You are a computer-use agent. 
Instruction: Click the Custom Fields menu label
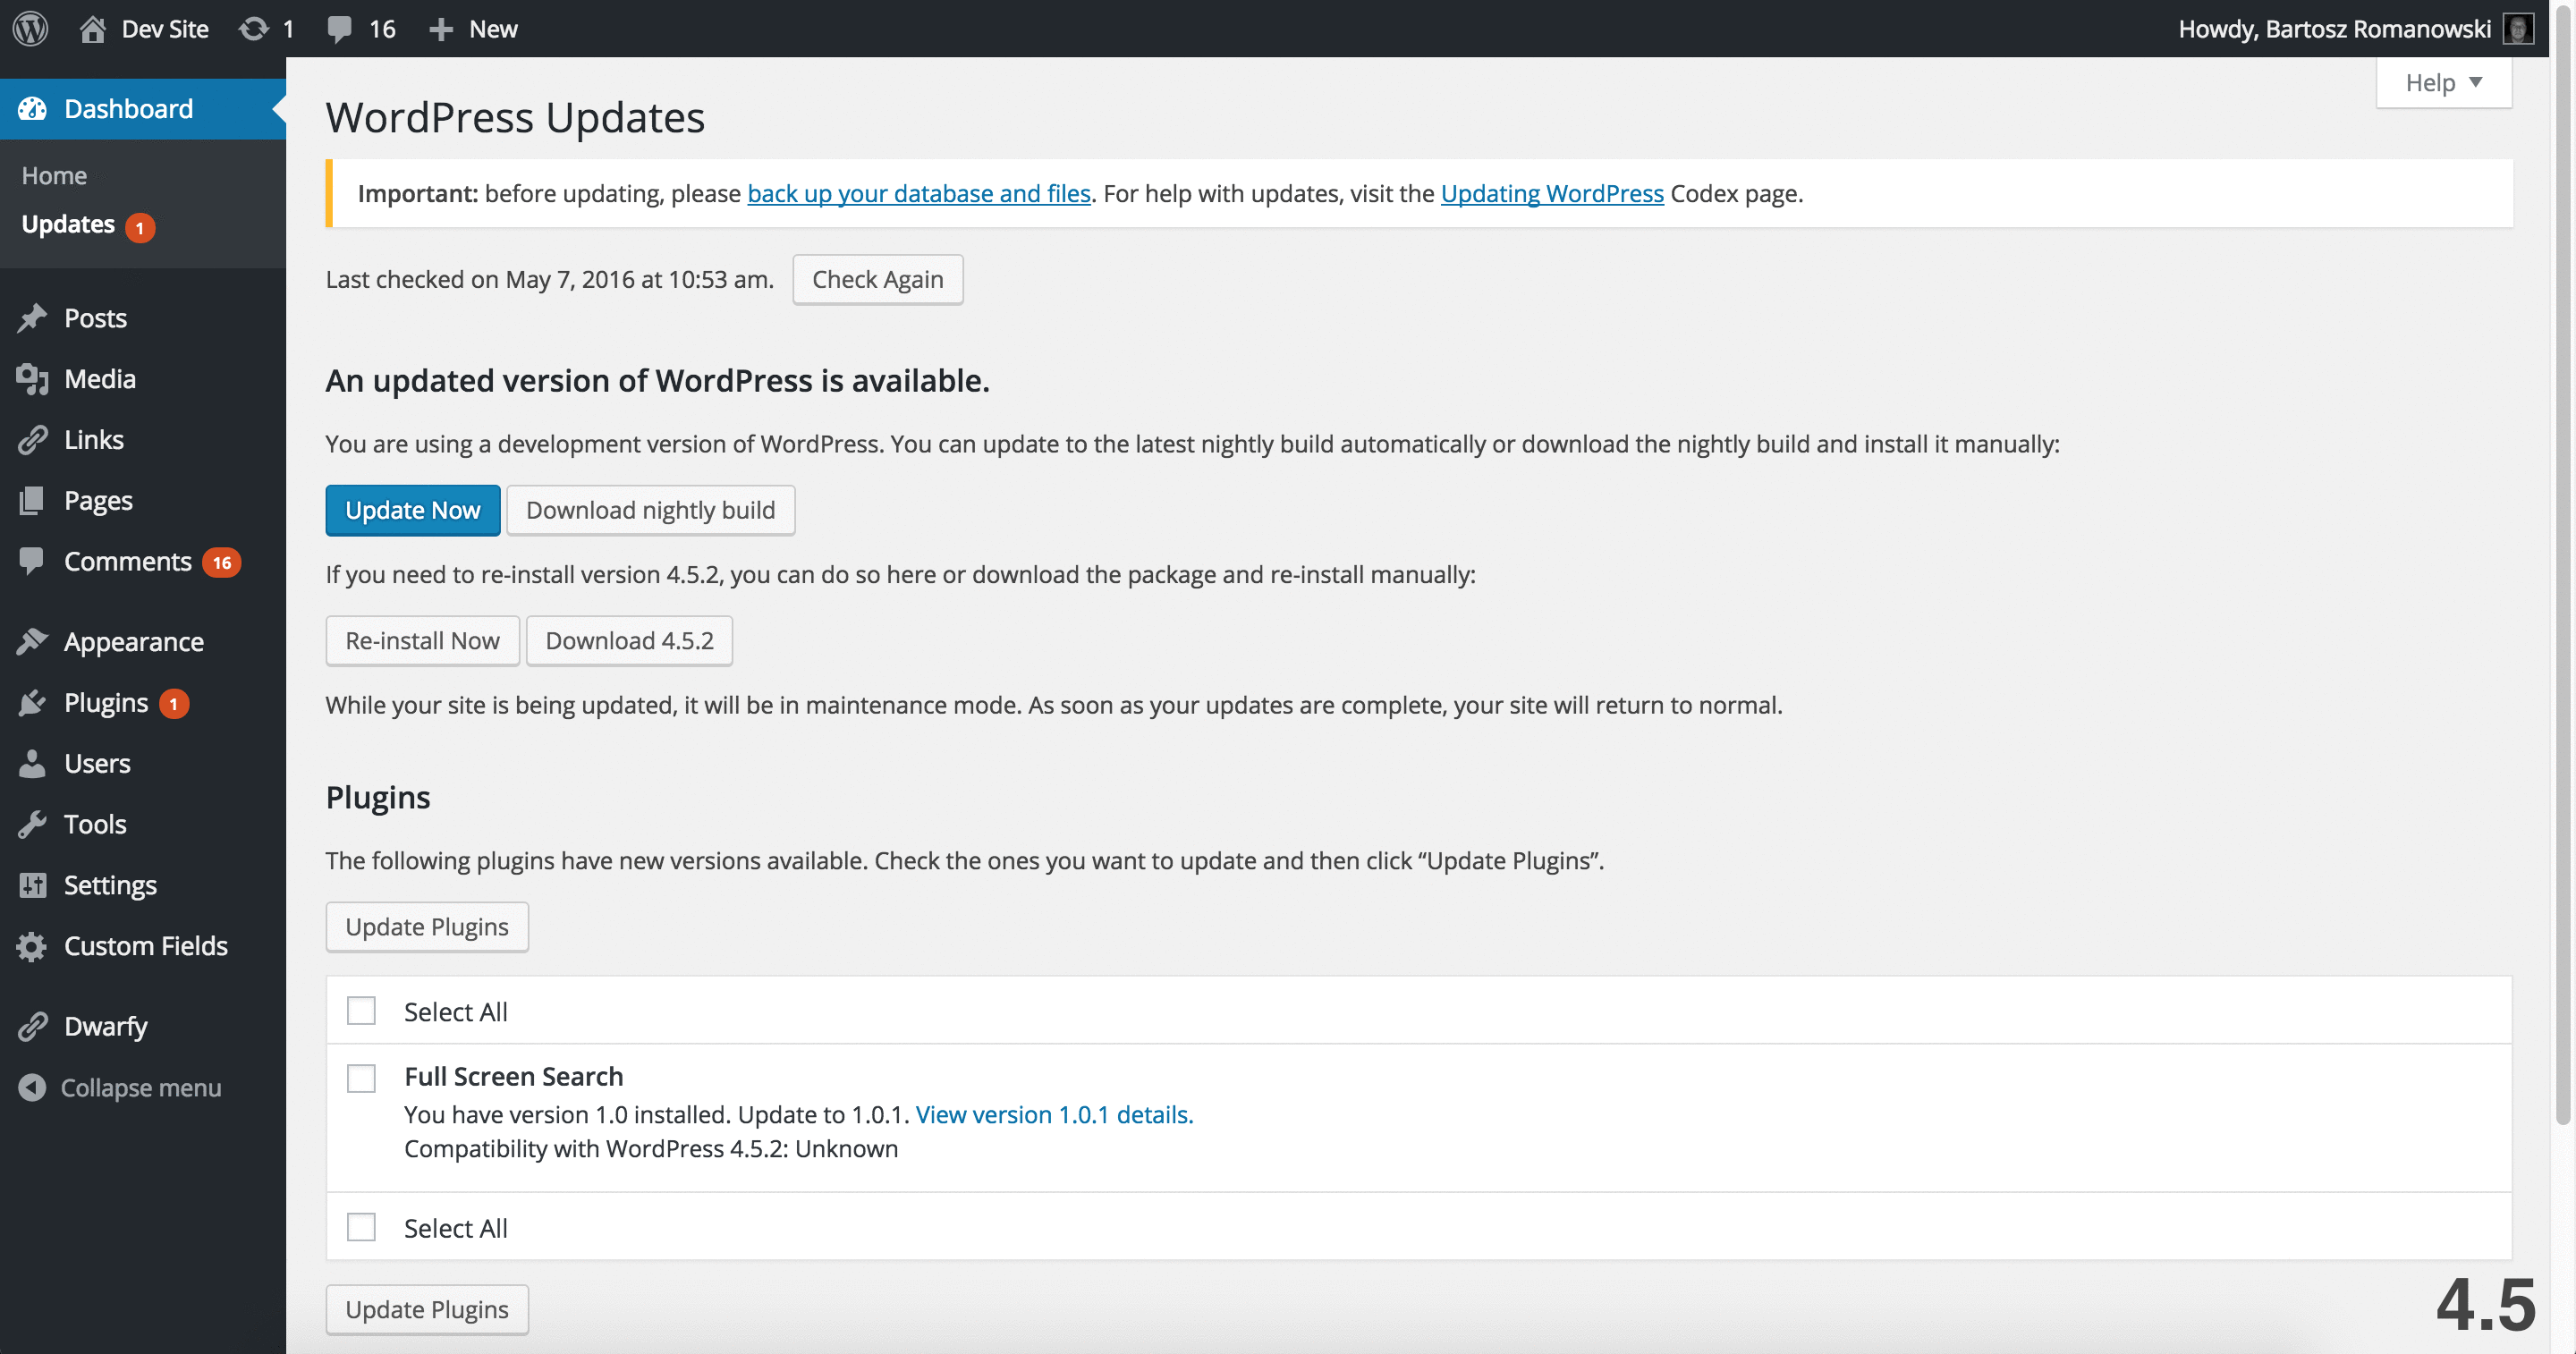(x=146, y=946)
